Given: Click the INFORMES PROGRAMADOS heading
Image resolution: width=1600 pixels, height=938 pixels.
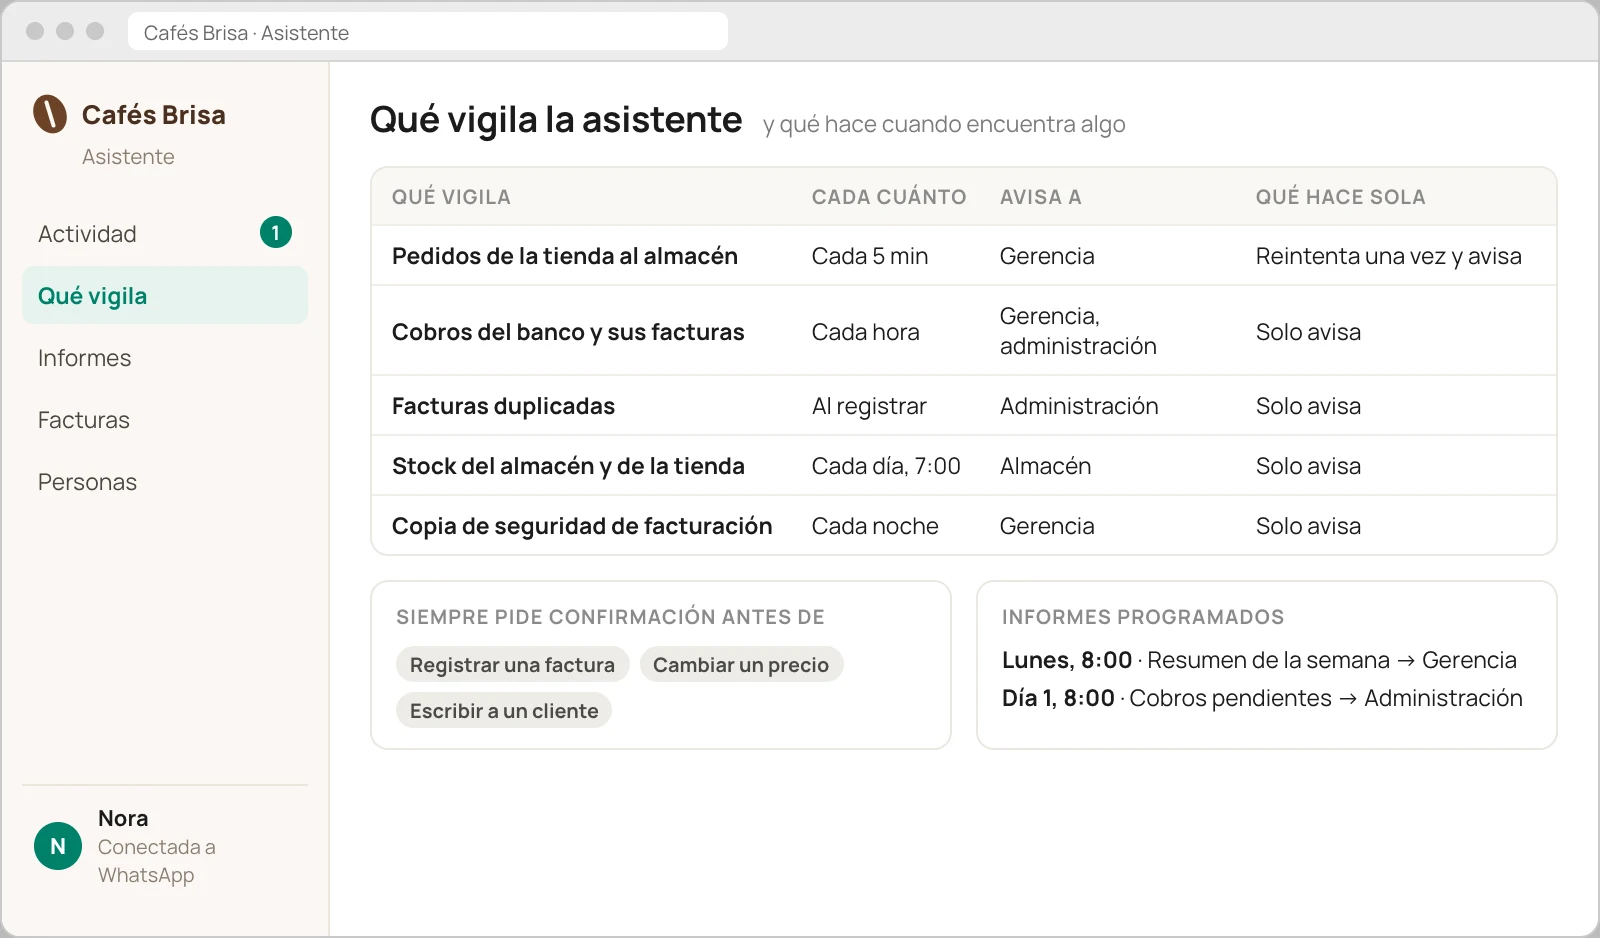Looking at the screenshot, I should (1143, 617).
